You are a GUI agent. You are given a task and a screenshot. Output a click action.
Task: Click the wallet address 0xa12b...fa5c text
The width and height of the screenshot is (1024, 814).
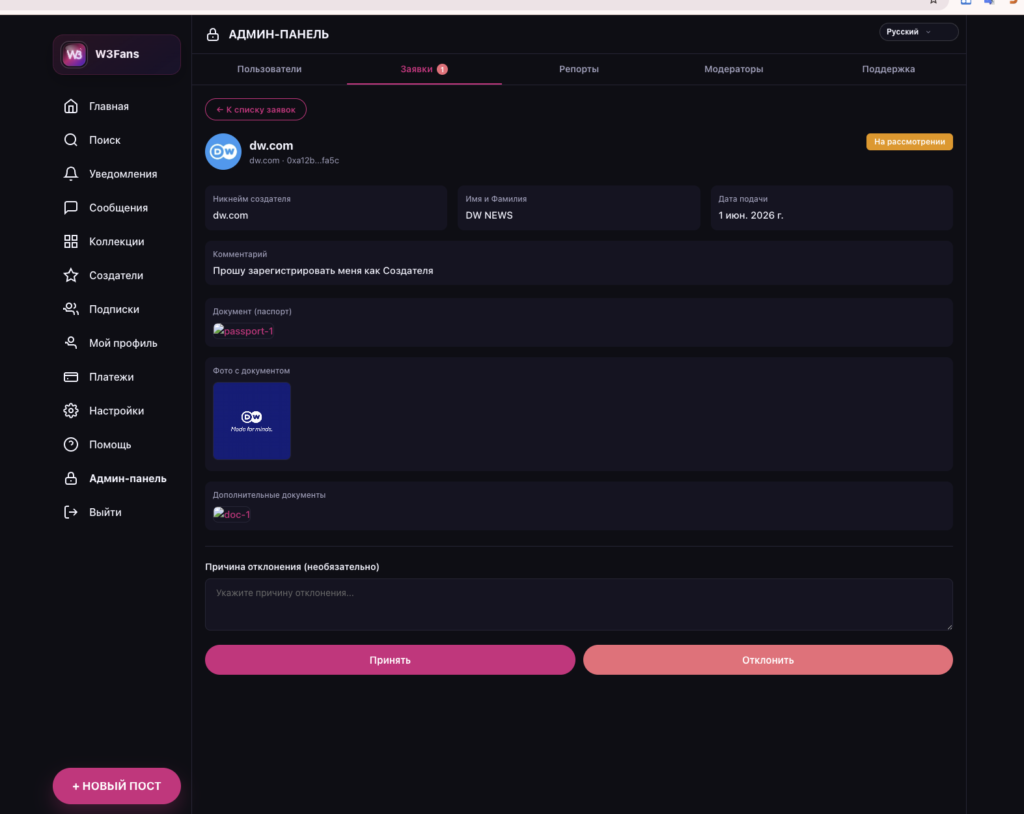(313, 161)
